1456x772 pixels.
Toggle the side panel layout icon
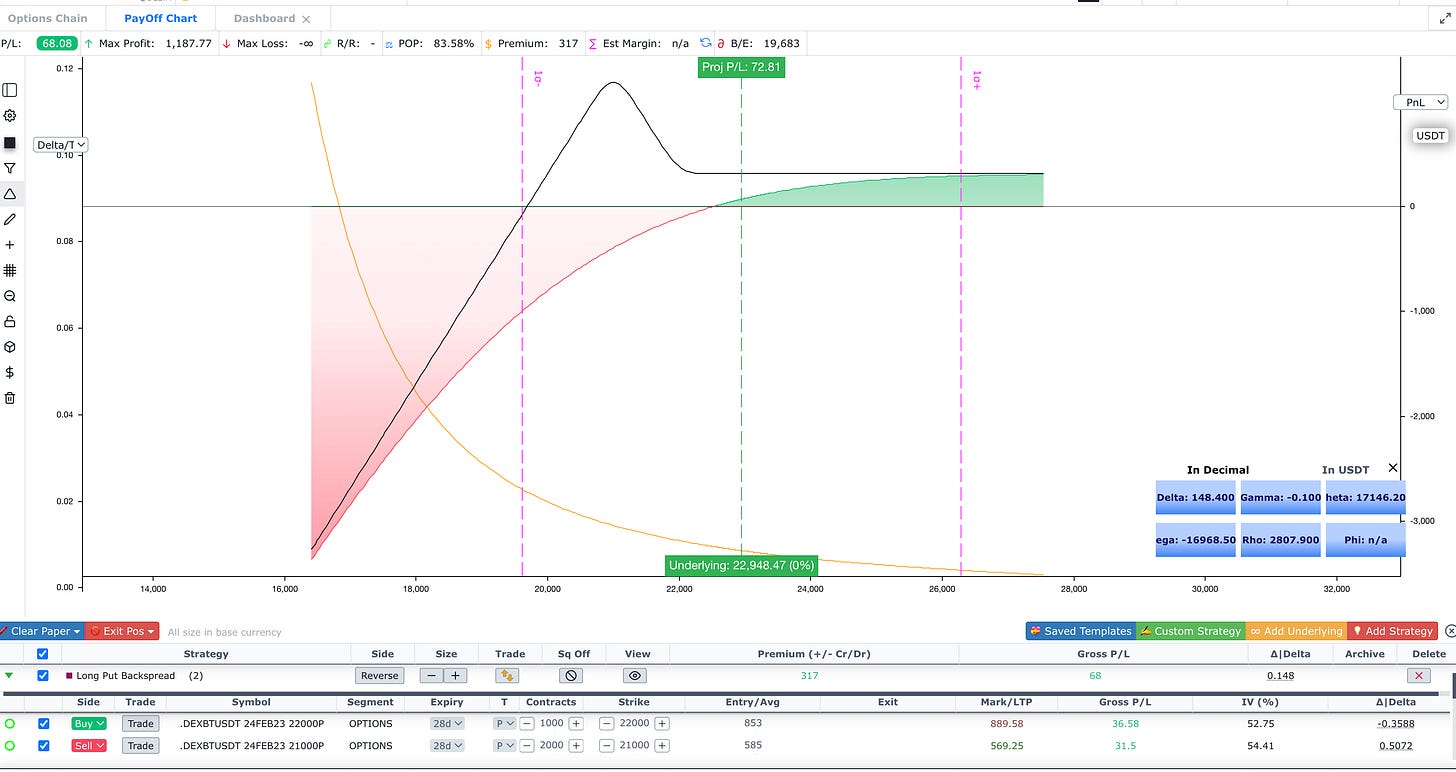(x=10, y=90)
